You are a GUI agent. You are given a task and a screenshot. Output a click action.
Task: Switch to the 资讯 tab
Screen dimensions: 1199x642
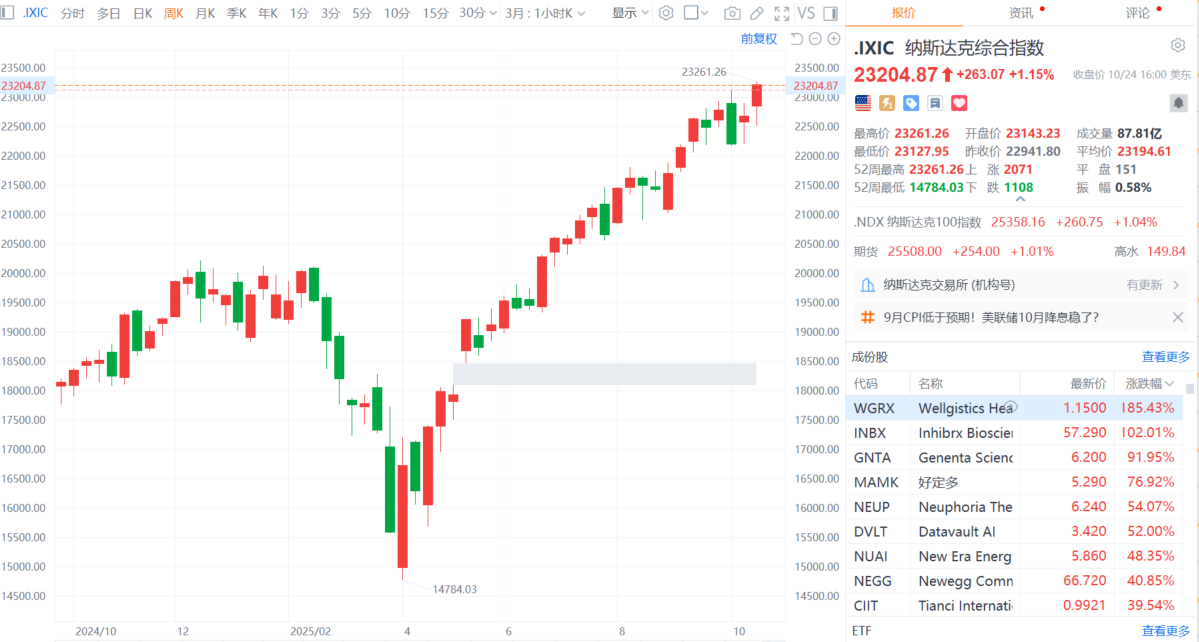coord(1021,13)
